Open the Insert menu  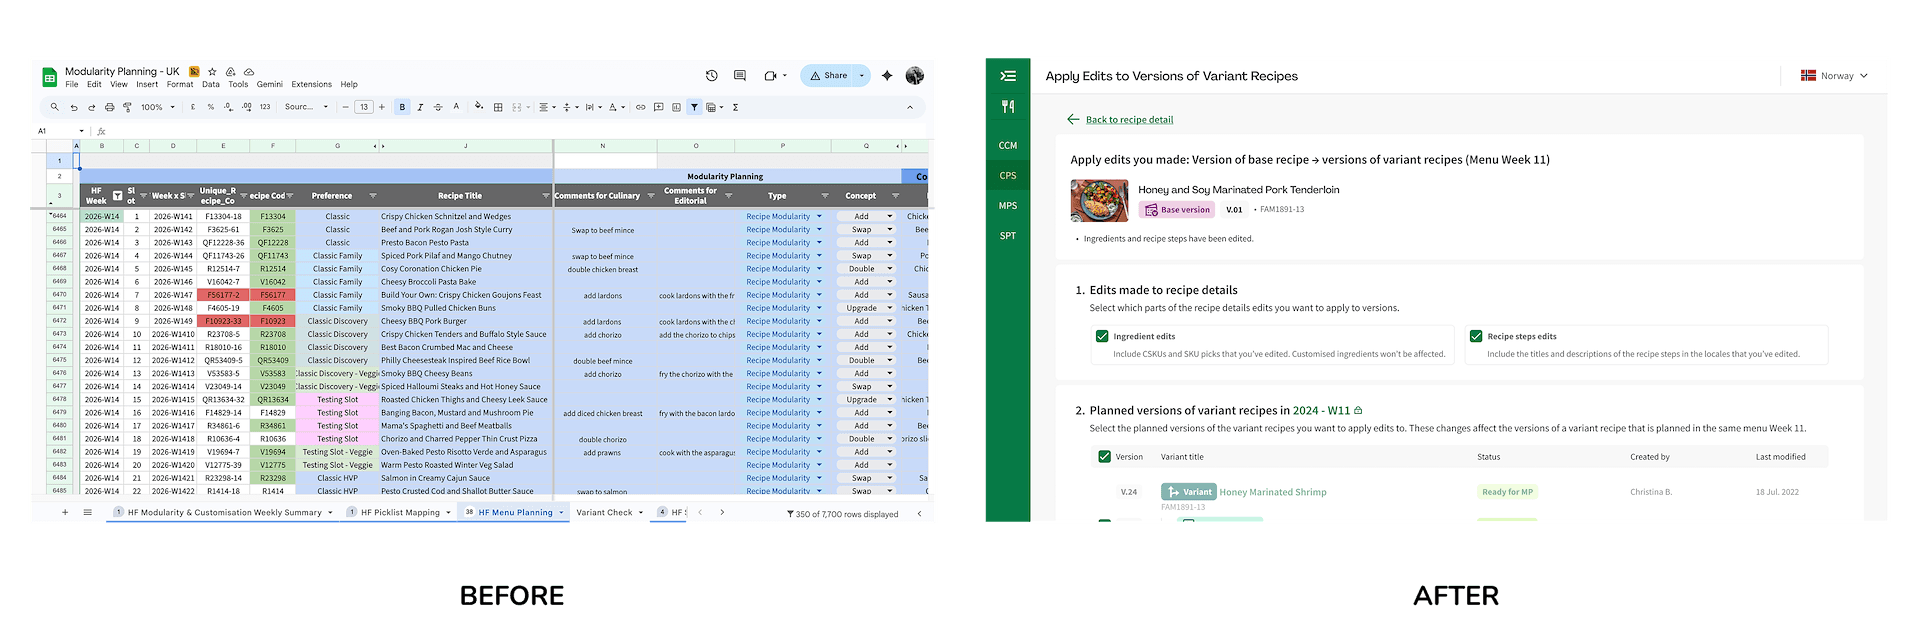147,85
